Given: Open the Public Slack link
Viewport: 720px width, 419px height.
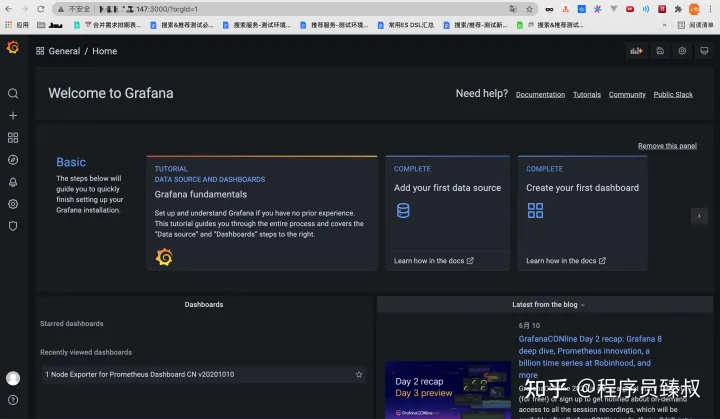Looking at the screenshot, I should click(673, 94).
